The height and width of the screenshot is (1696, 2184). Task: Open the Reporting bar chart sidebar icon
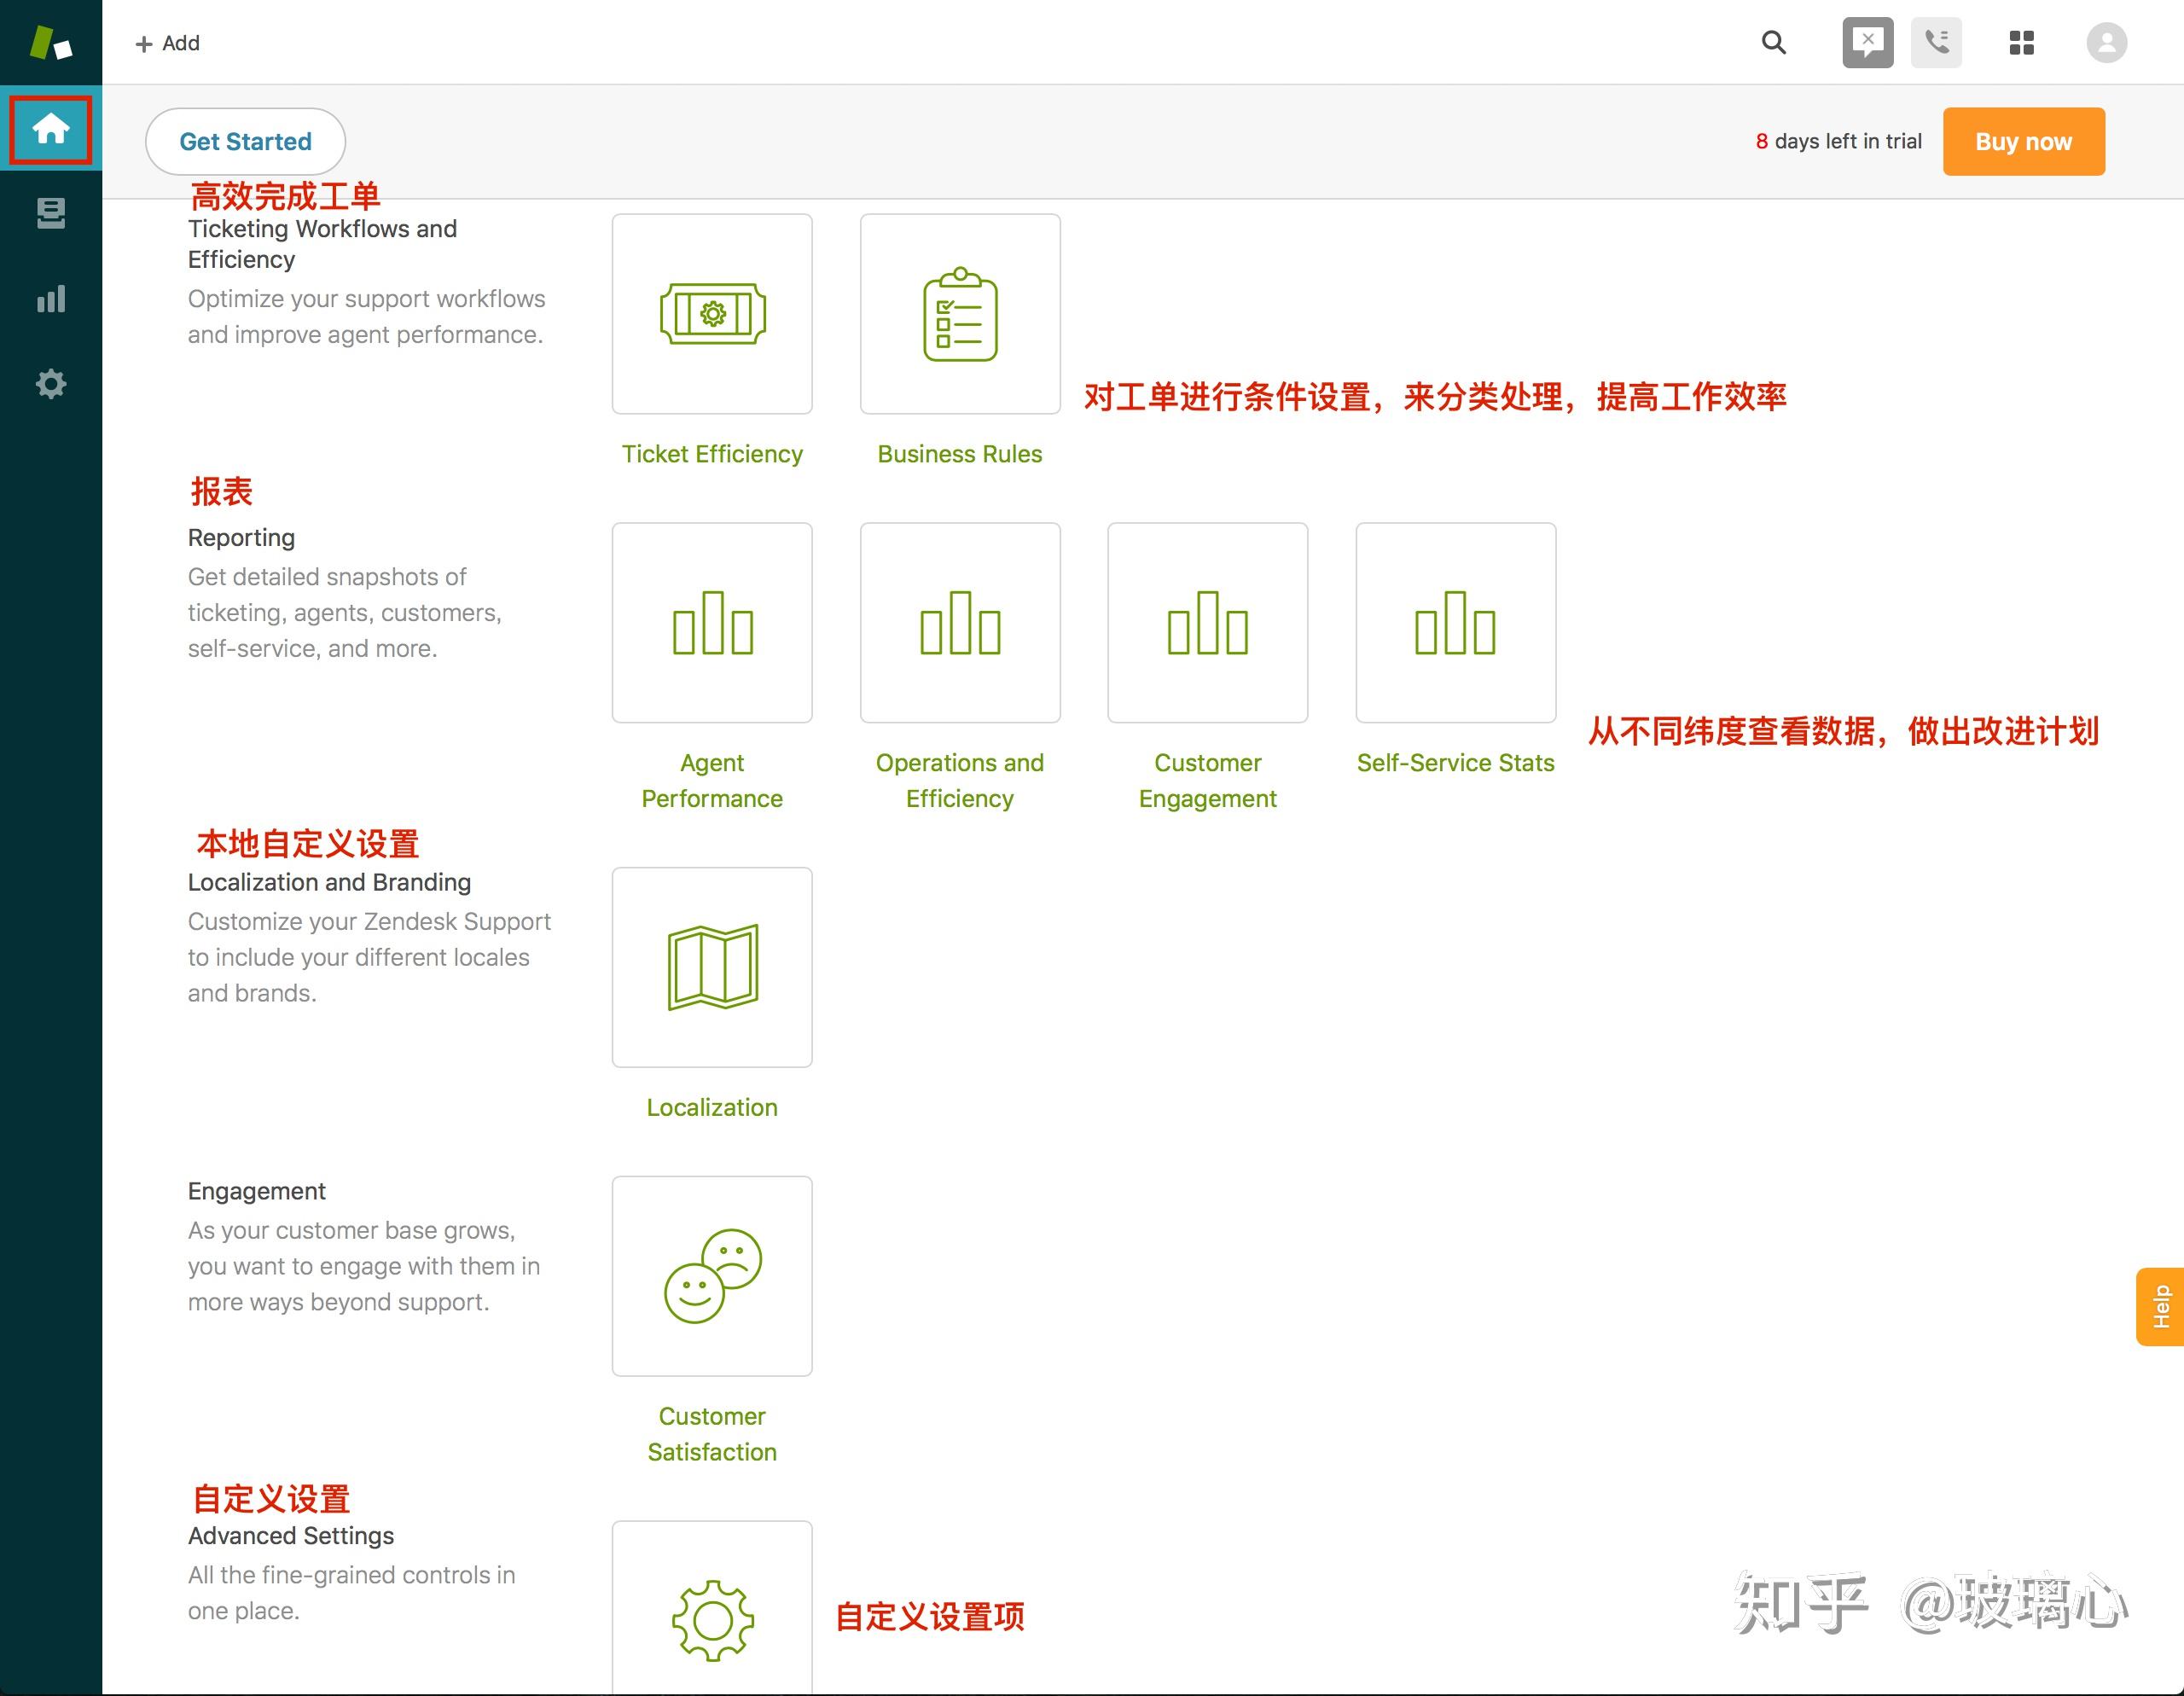50,299
